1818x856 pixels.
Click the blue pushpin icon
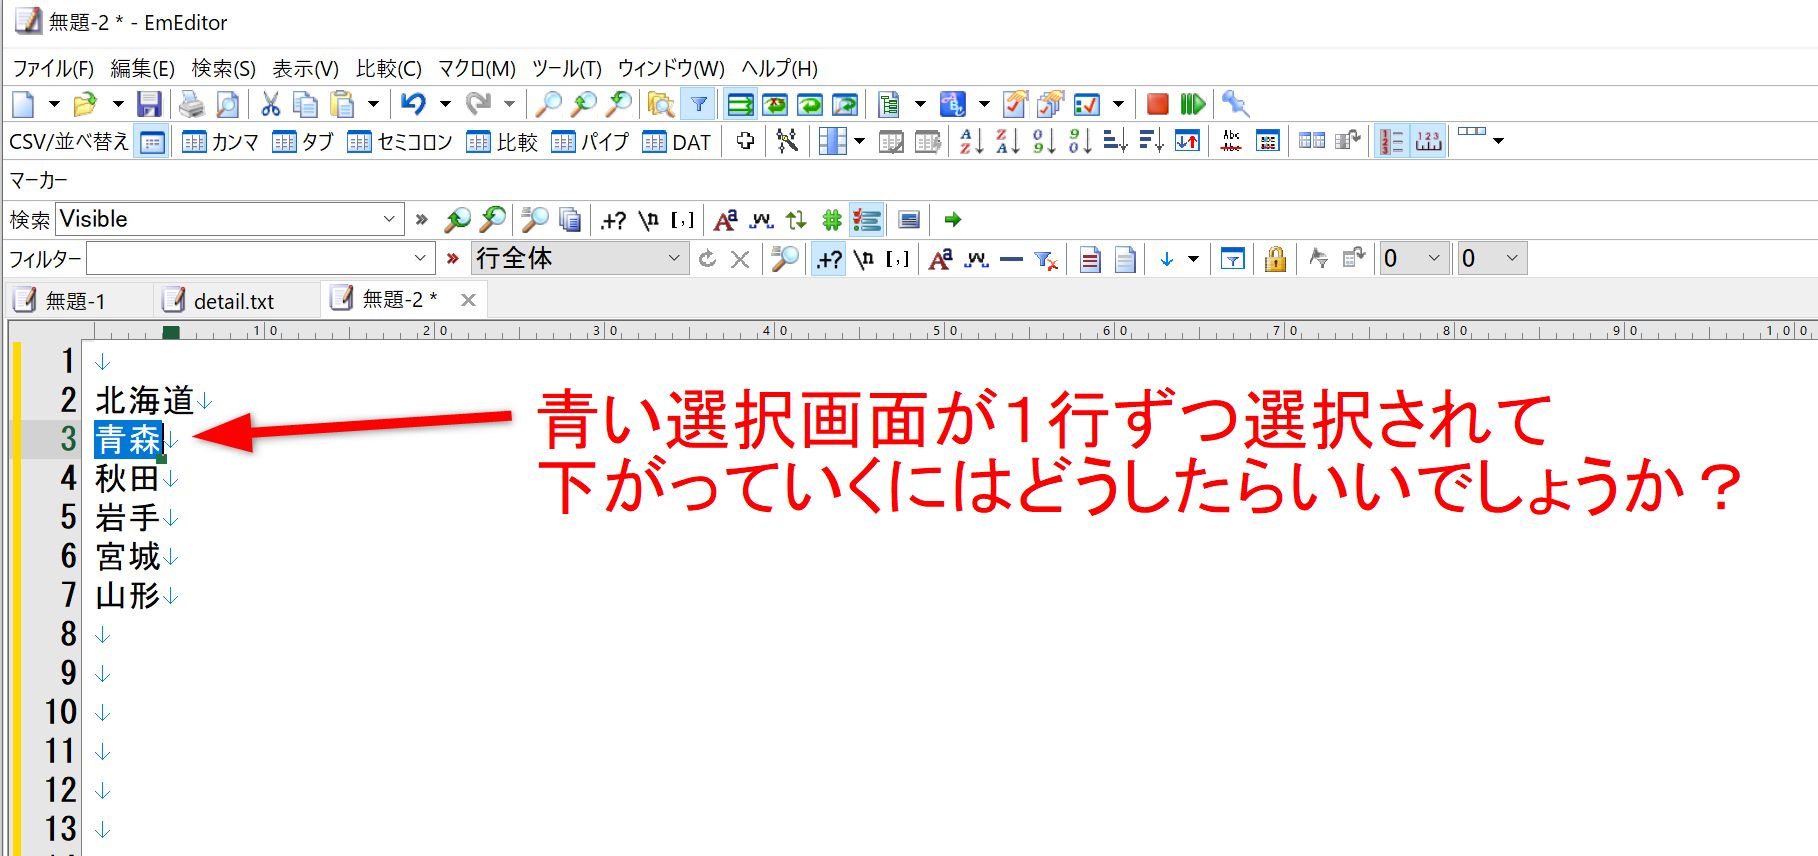(x=1235, y=104)
